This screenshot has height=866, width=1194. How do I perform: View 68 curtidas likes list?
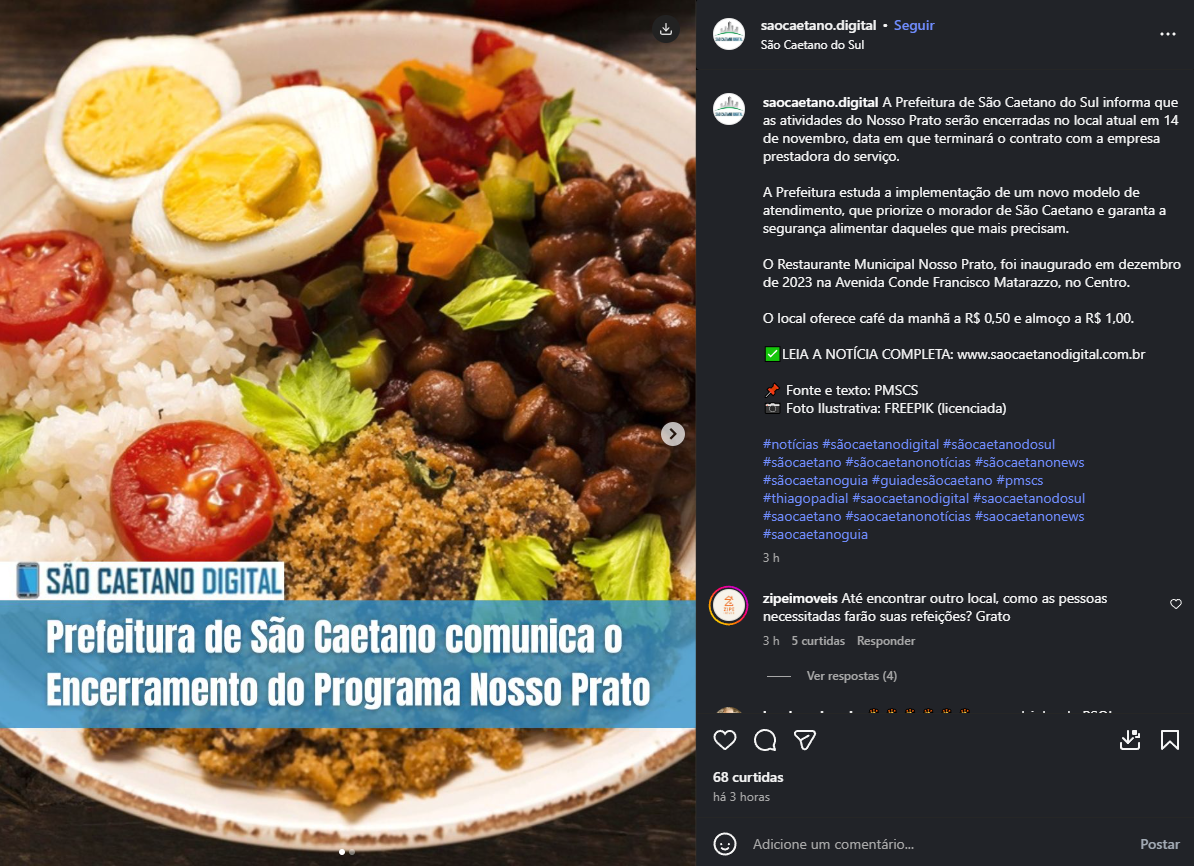748,777
